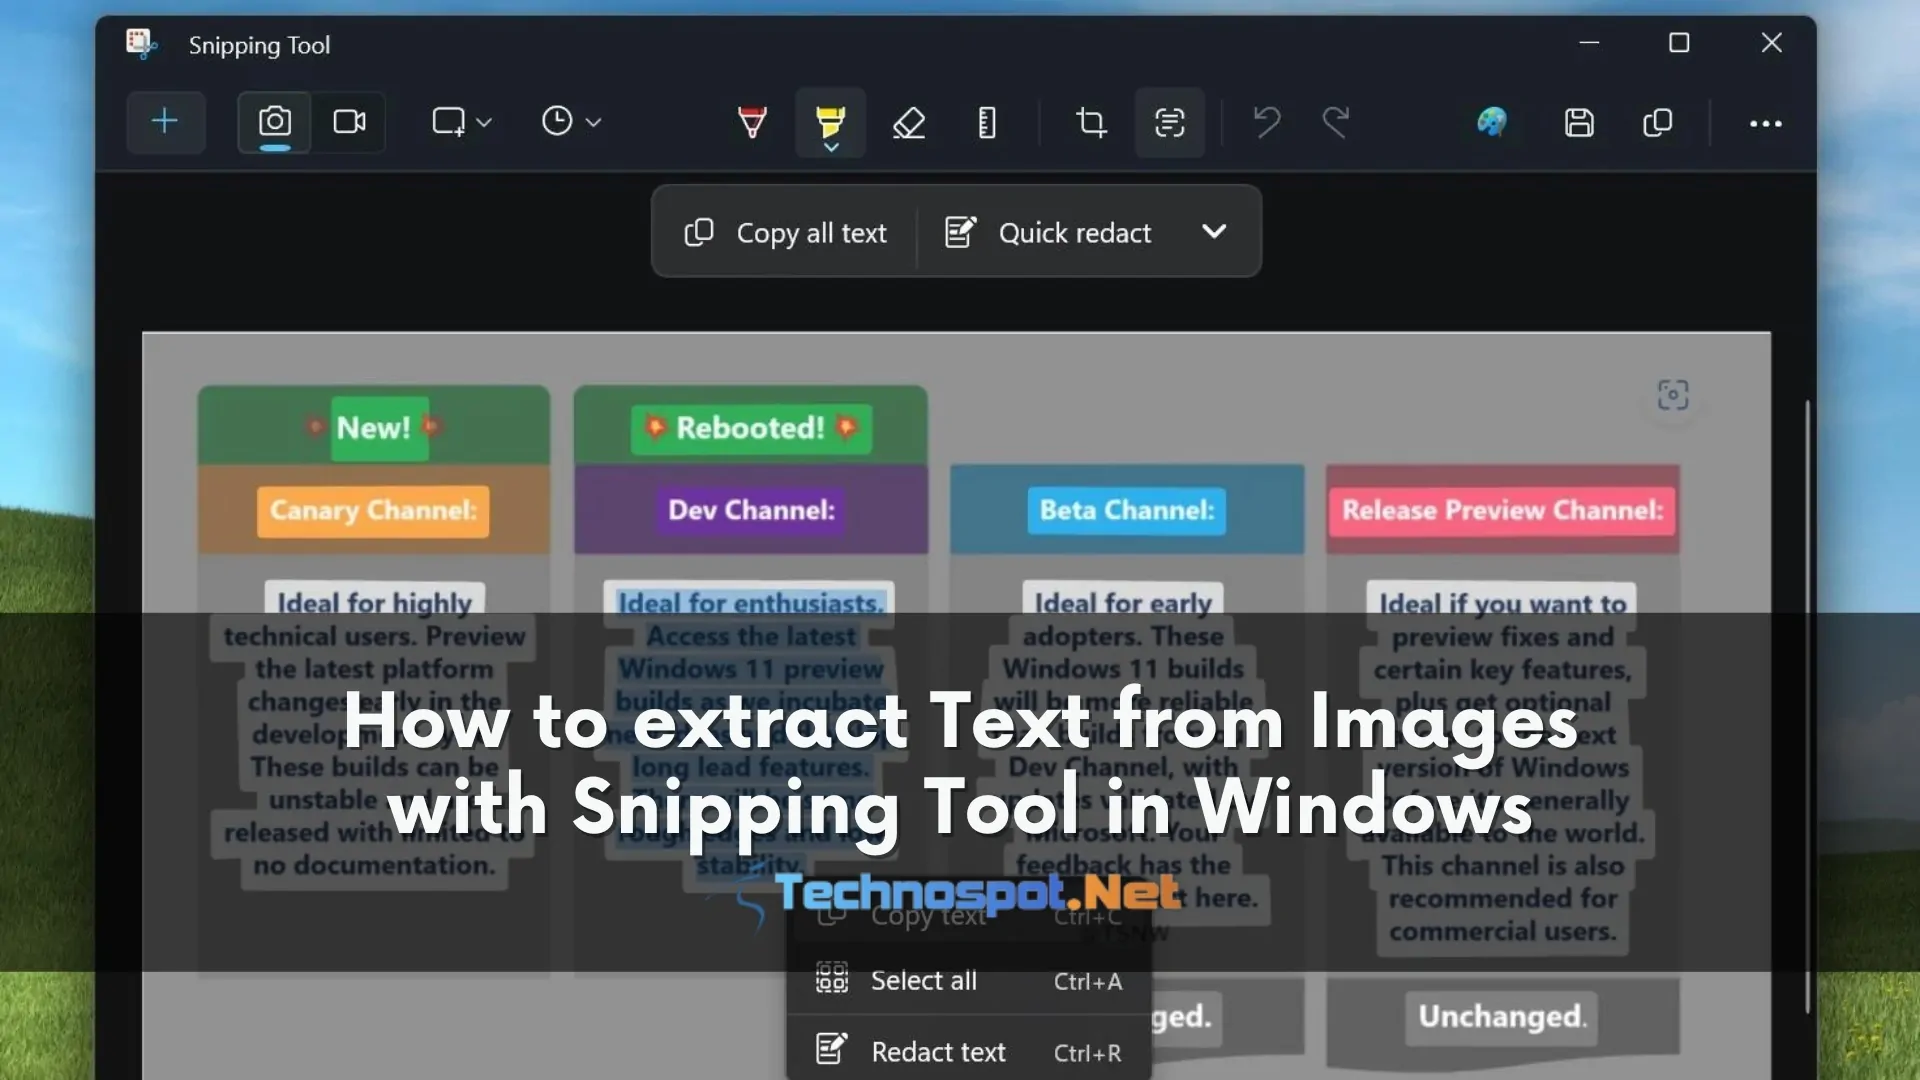Click the 'Beta Channel:' text
The width and height of the screenshot is (1920, 1080).
(1127, 510)
